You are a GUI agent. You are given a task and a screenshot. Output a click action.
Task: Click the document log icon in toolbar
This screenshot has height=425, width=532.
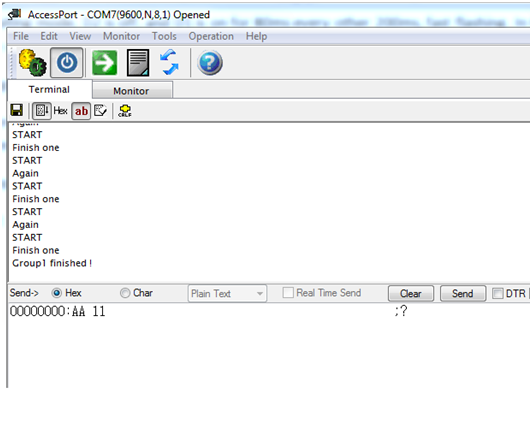(138, 63)
